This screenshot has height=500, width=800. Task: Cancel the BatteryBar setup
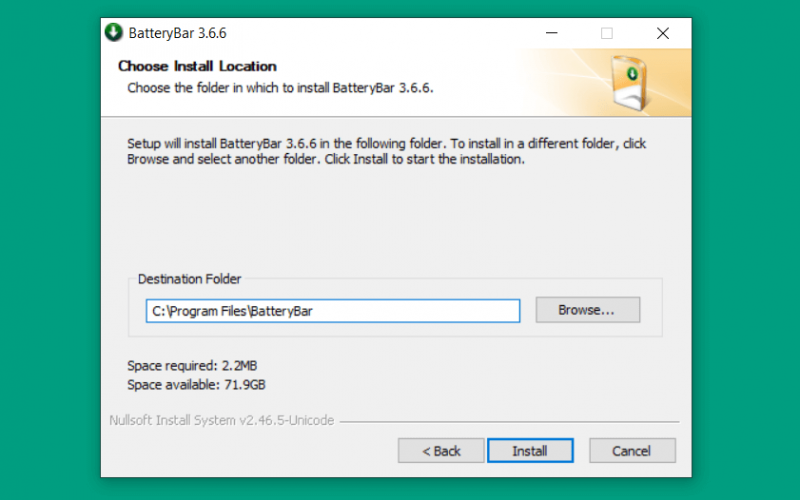[x=632, y=451]
